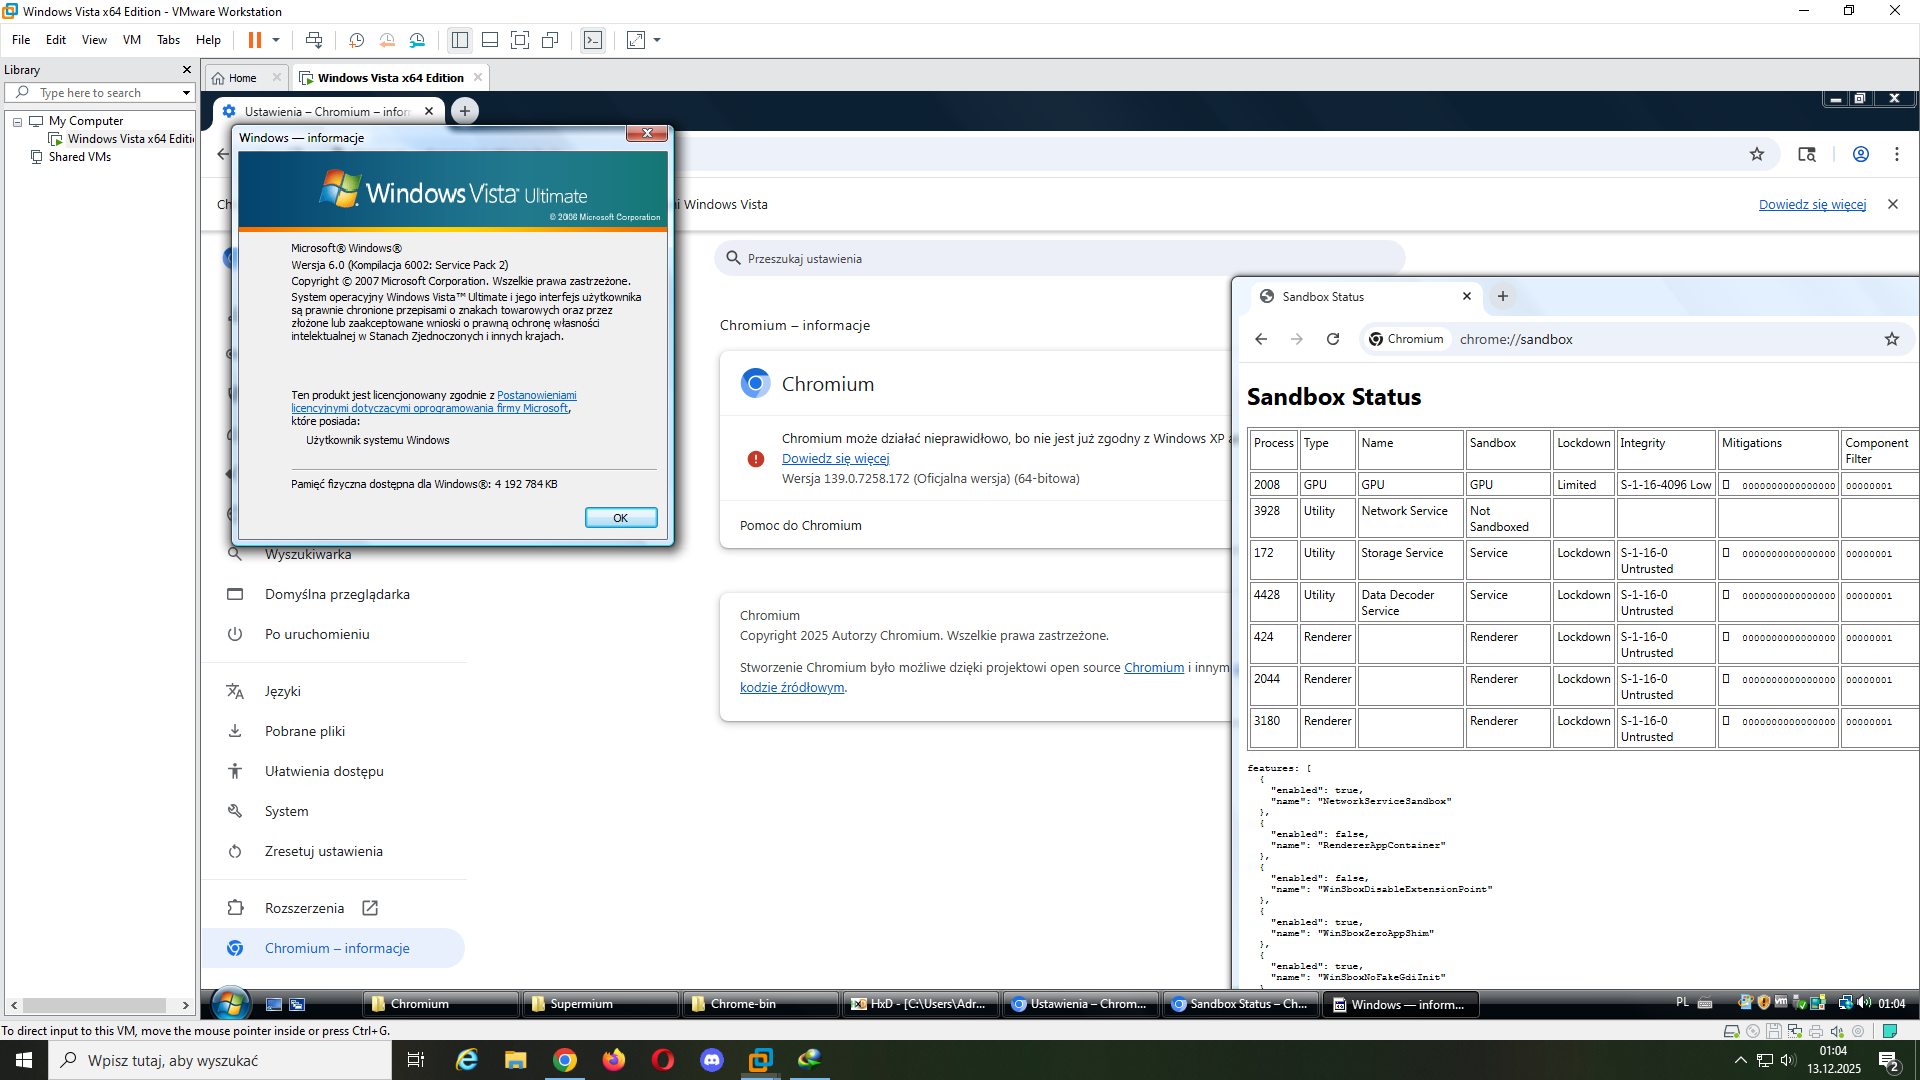Click the Send Ctrl+Alt+Del toolbar icon
This screenshot has height=1080, width=1920.
coord(314,40)
